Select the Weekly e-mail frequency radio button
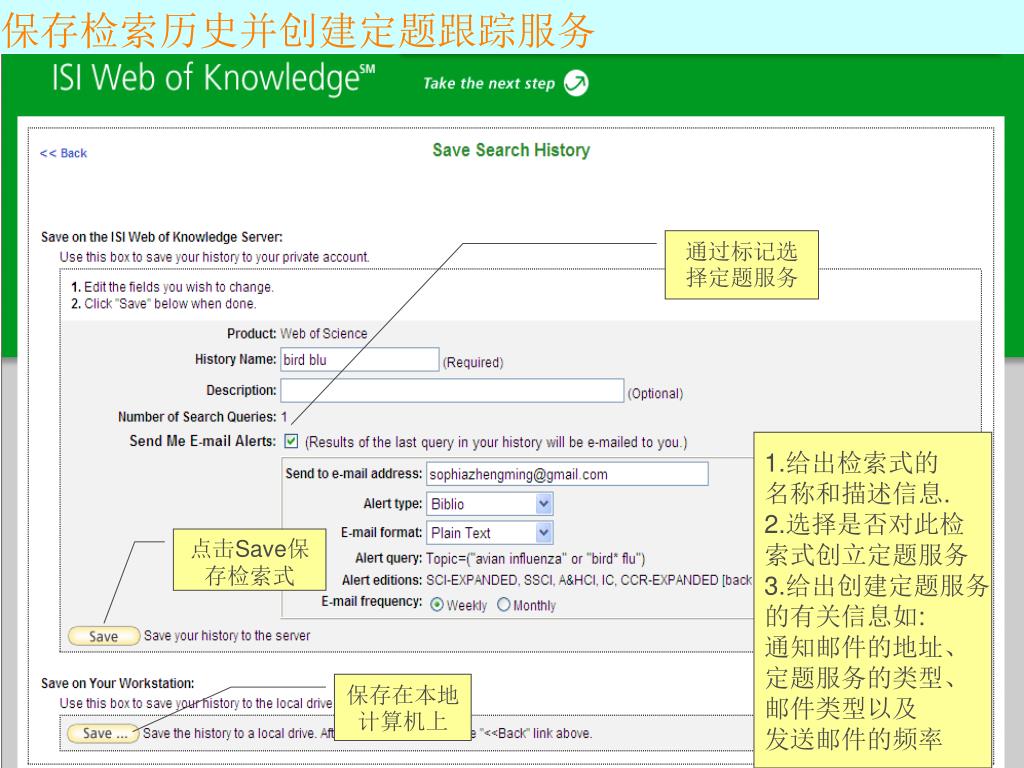The height and width of the screenshot is (768, 1024). point(436,605)
